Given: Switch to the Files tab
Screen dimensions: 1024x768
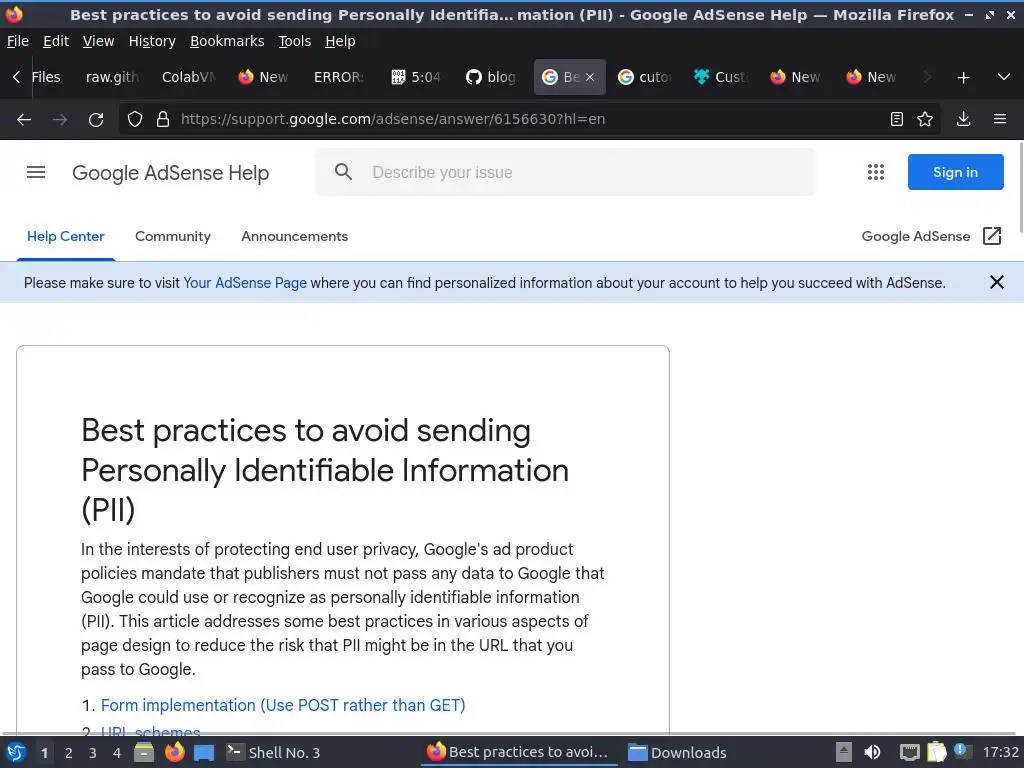Looking at the screenshot, I should point(46,77).
